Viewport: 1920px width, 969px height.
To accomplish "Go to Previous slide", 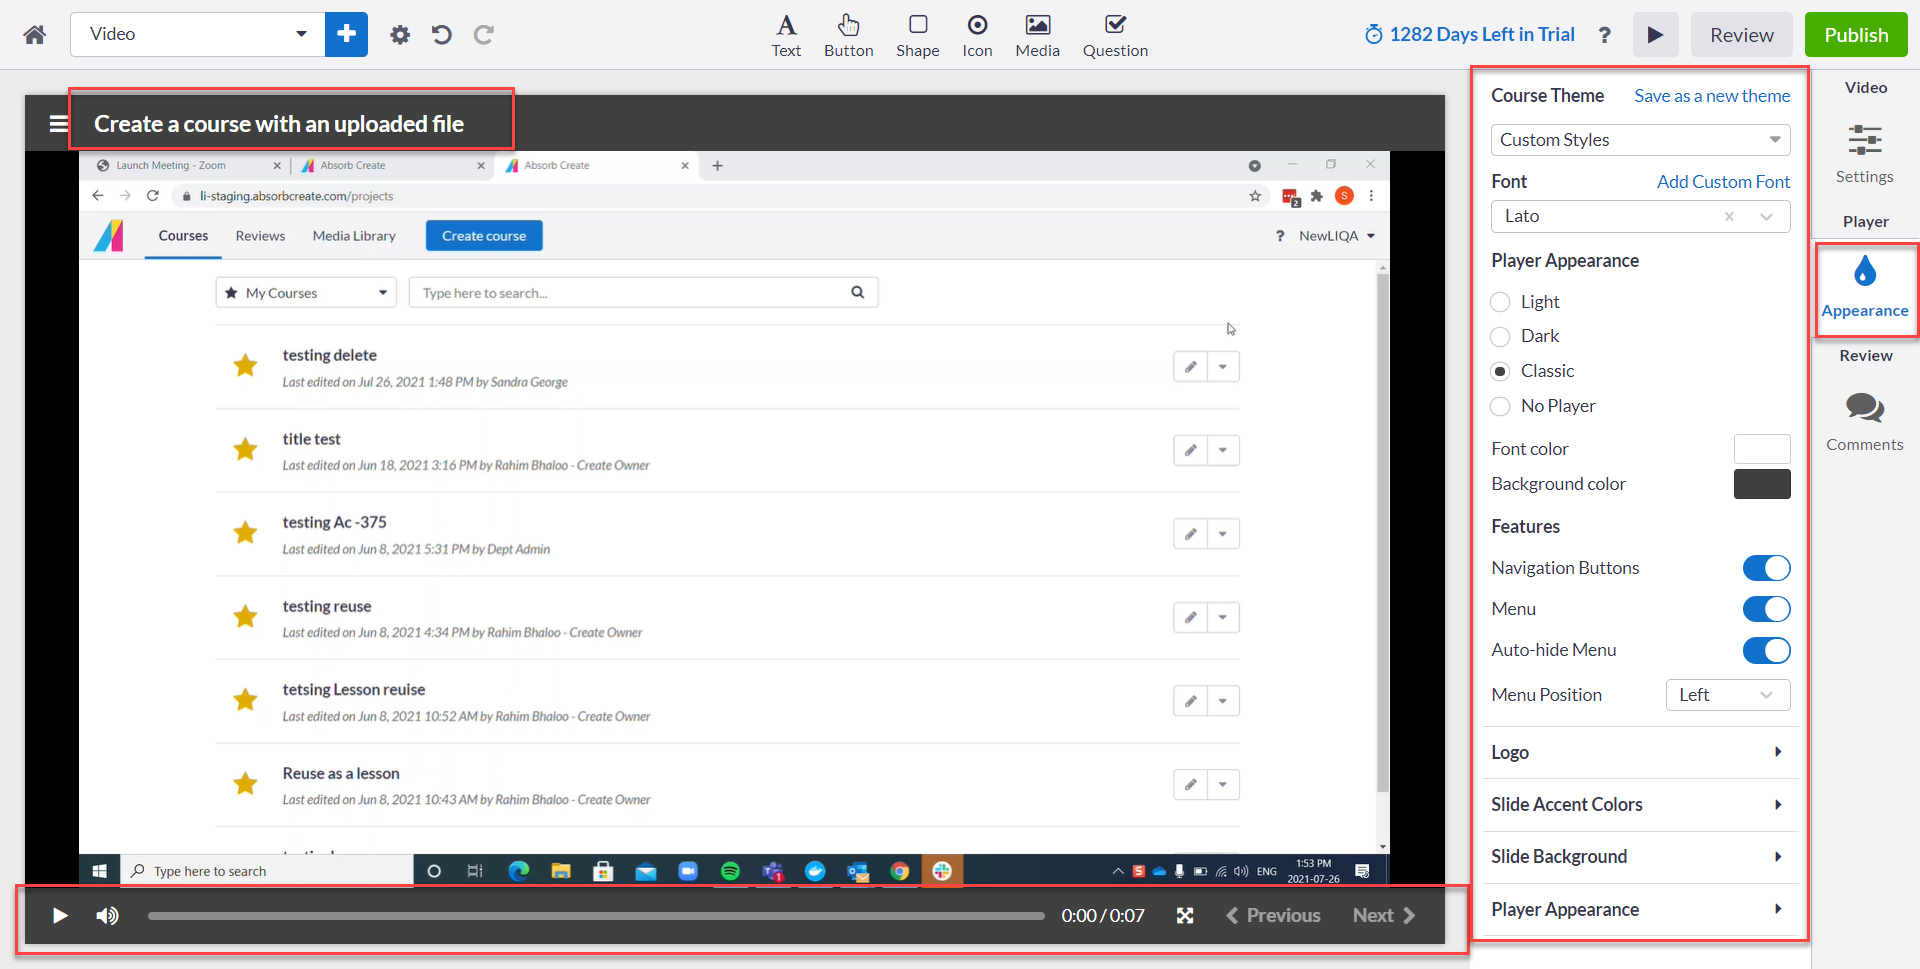I will pyautogui.click(x=1273, y=916).
